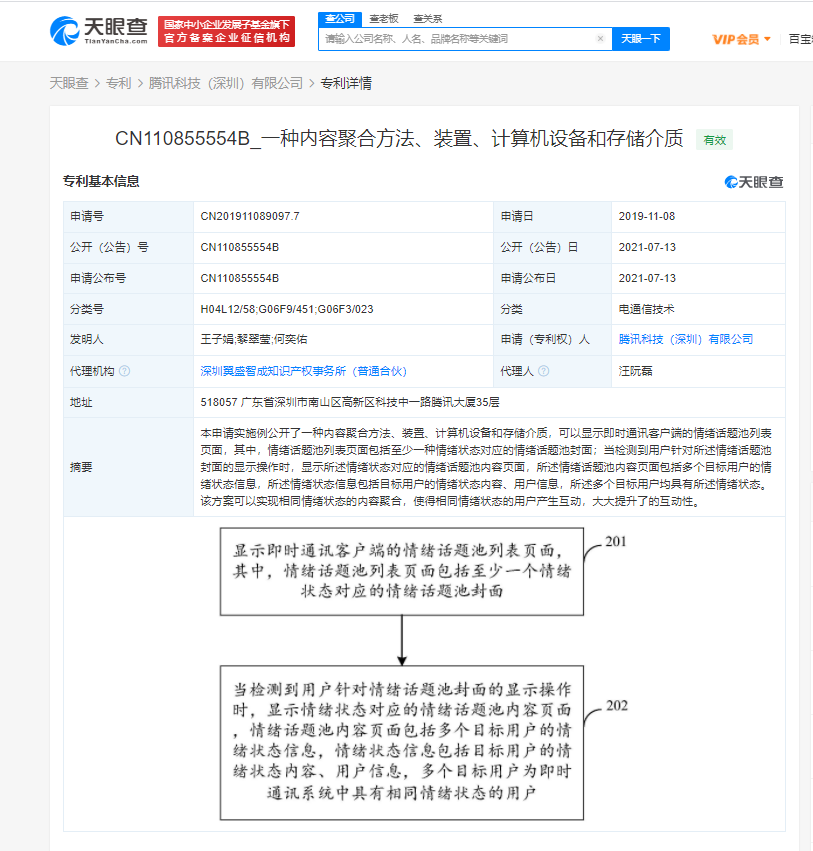Click the red 国家中小企业发展子基金旗下 banner badge
Viewport: 813px width, 851px height.
click(x=226, y=31)
